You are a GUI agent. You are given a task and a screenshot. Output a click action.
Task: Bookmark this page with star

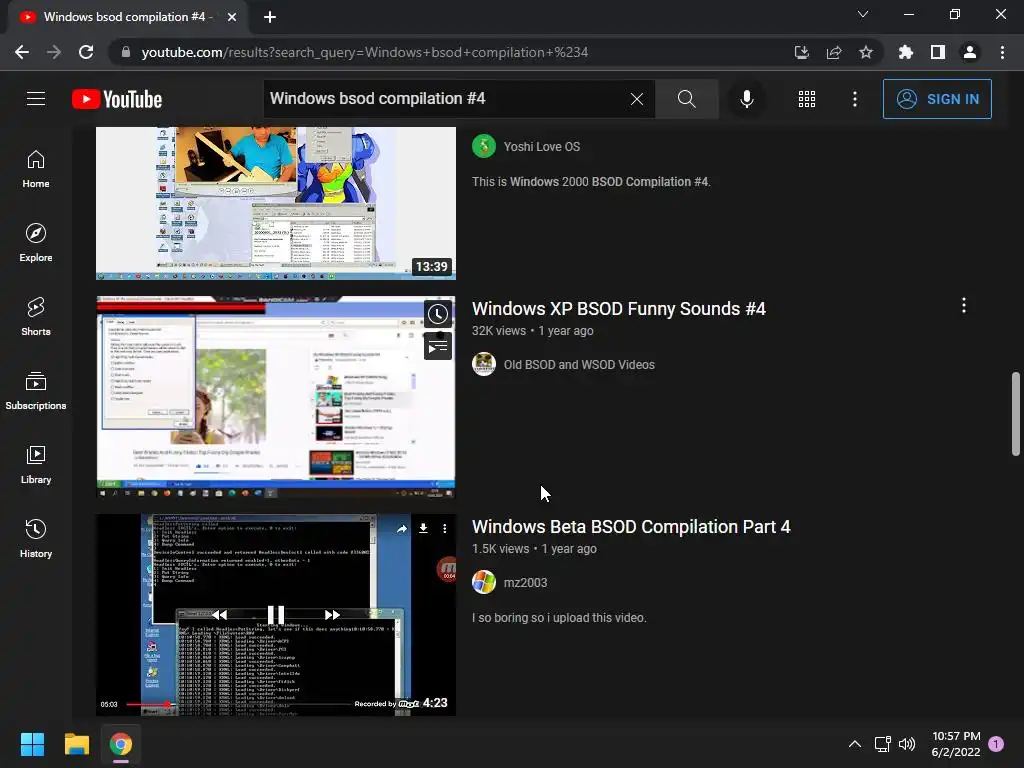point(866,52)
